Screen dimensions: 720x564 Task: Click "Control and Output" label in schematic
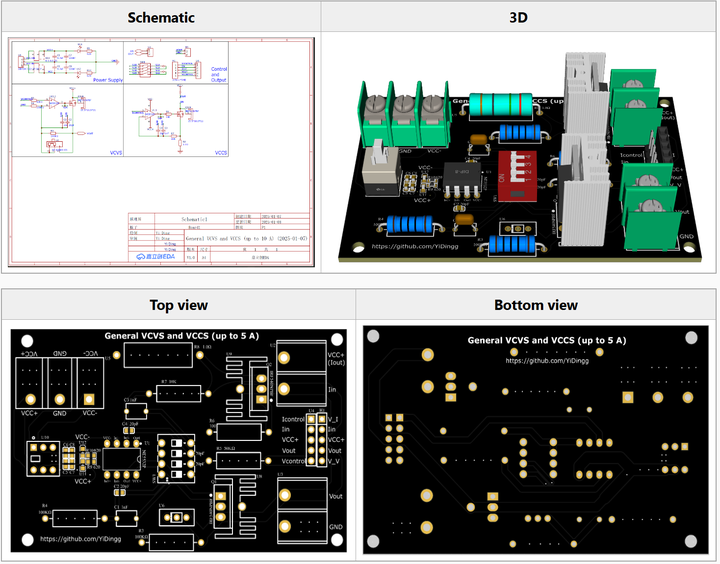(x=219, y=74)
